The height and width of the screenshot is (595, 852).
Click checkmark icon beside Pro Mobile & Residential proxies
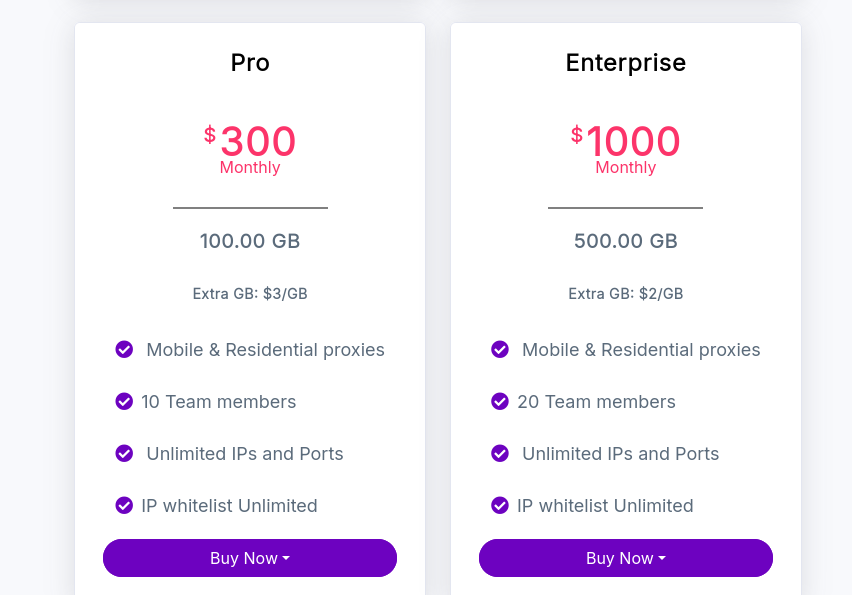click(124, 349)
